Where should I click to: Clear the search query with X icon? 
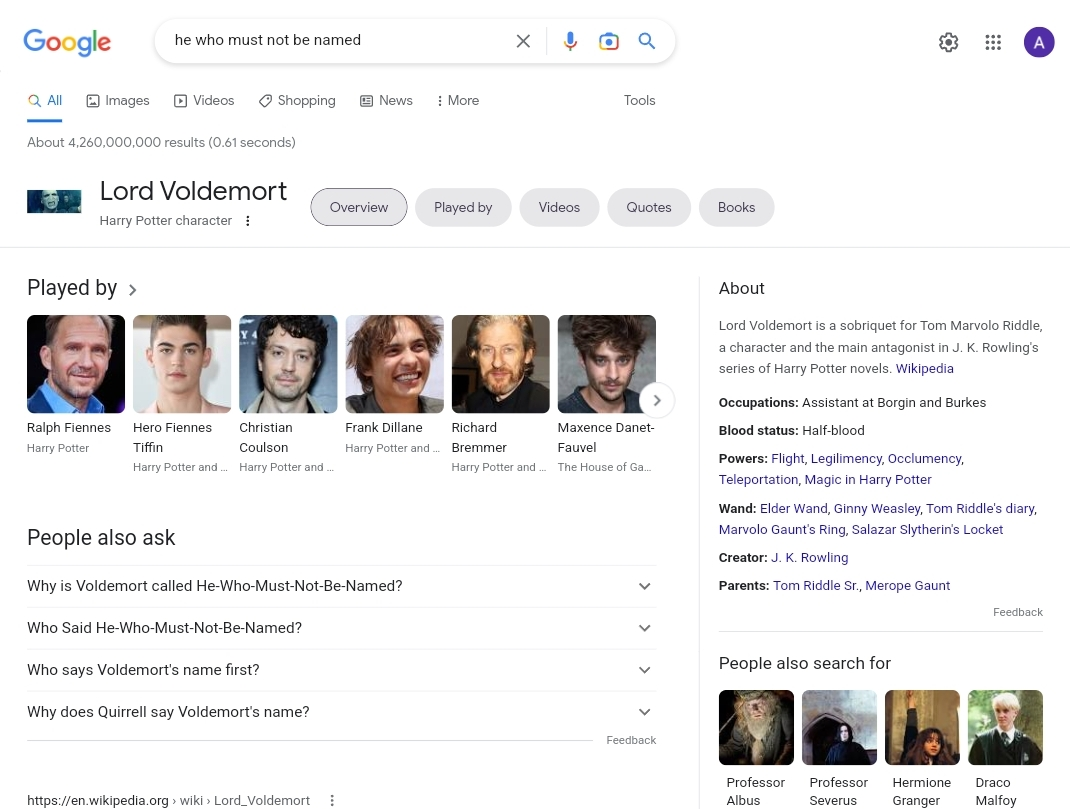click(x=523, y=41)
